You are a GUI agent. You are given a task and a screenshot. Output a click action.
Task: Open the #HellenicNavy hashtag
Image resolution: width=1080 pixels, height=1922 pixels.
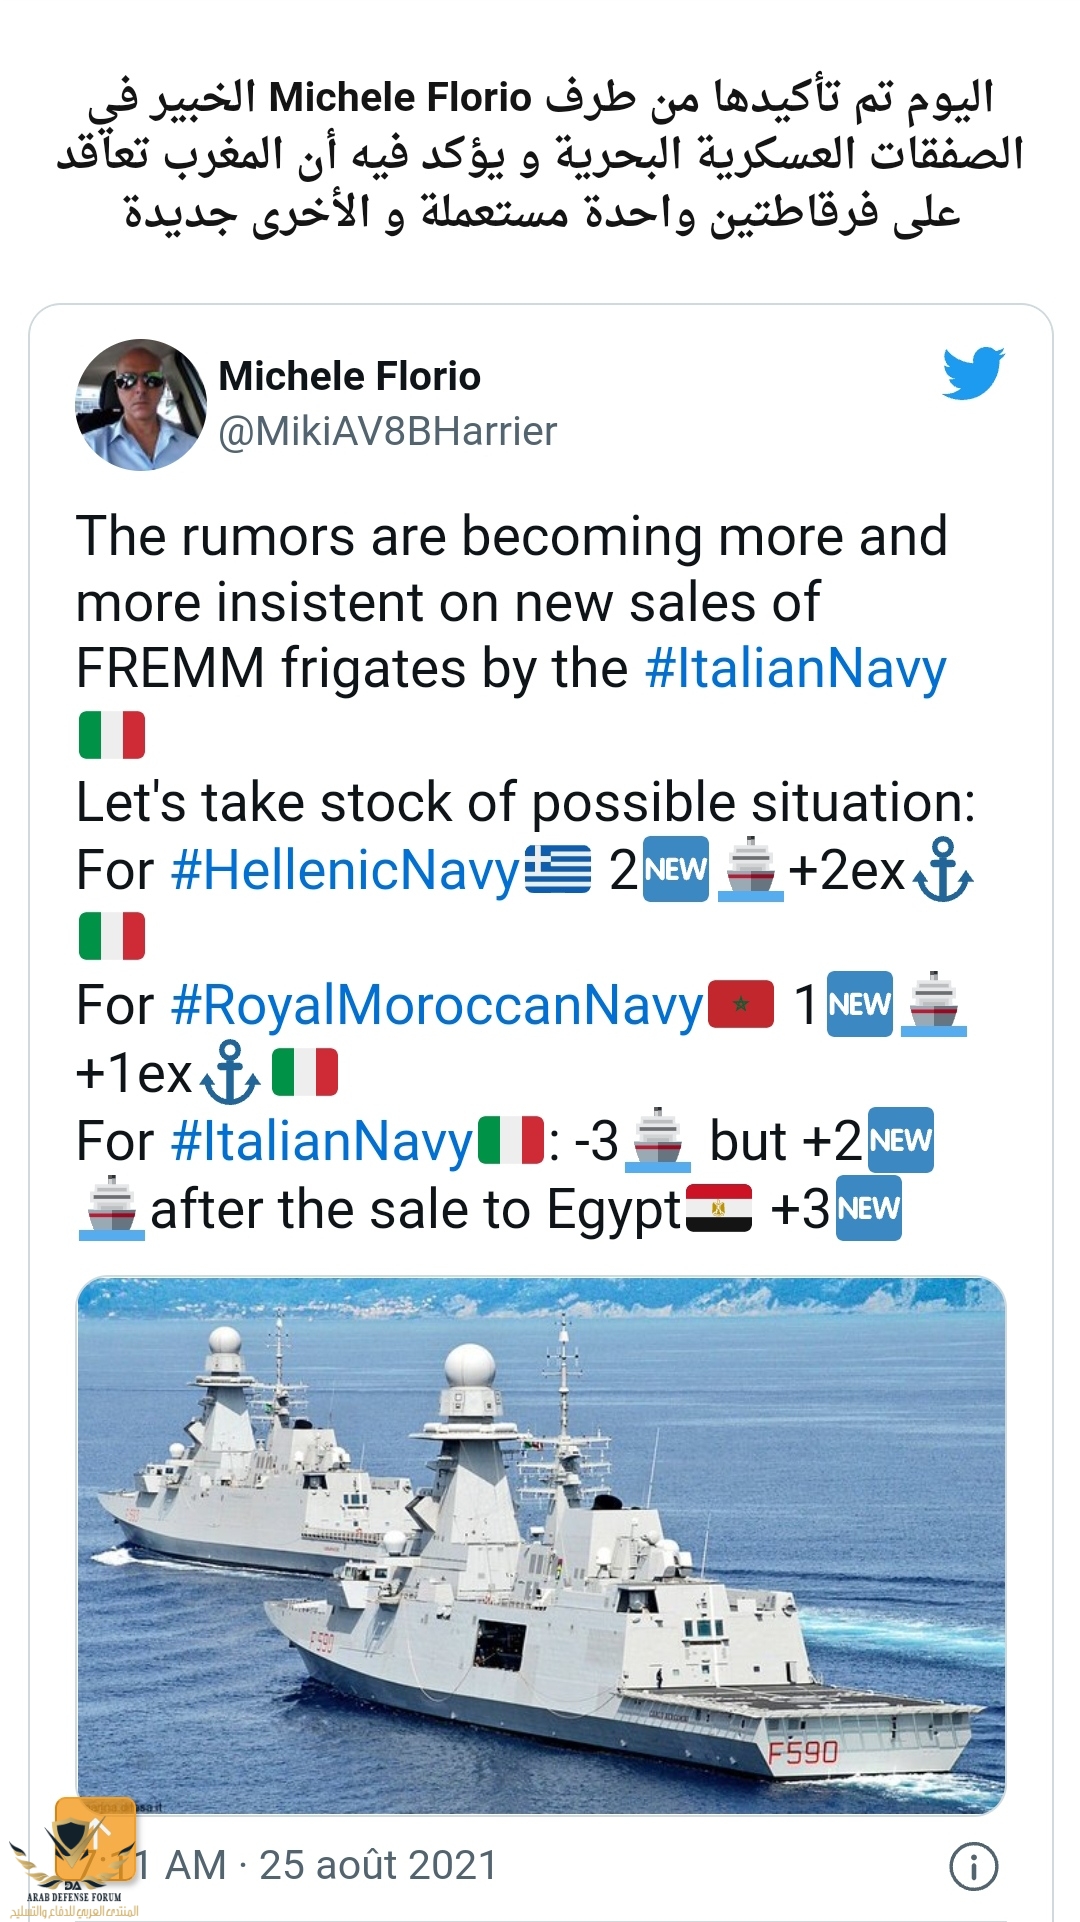346,870
